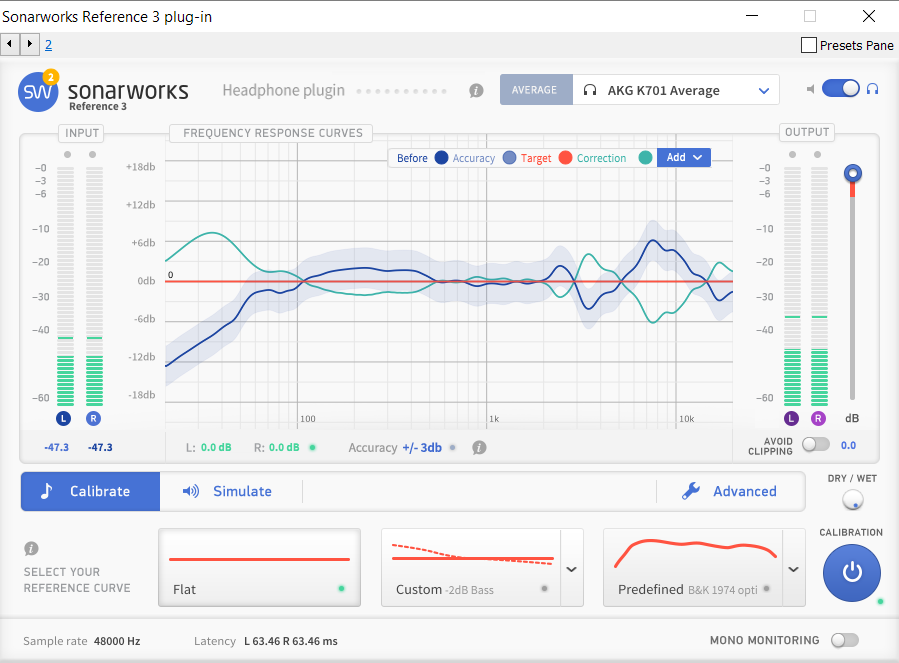Select the Flat reference curve
Viewport: 899px width, 663px height.
[x=260, y=567]
